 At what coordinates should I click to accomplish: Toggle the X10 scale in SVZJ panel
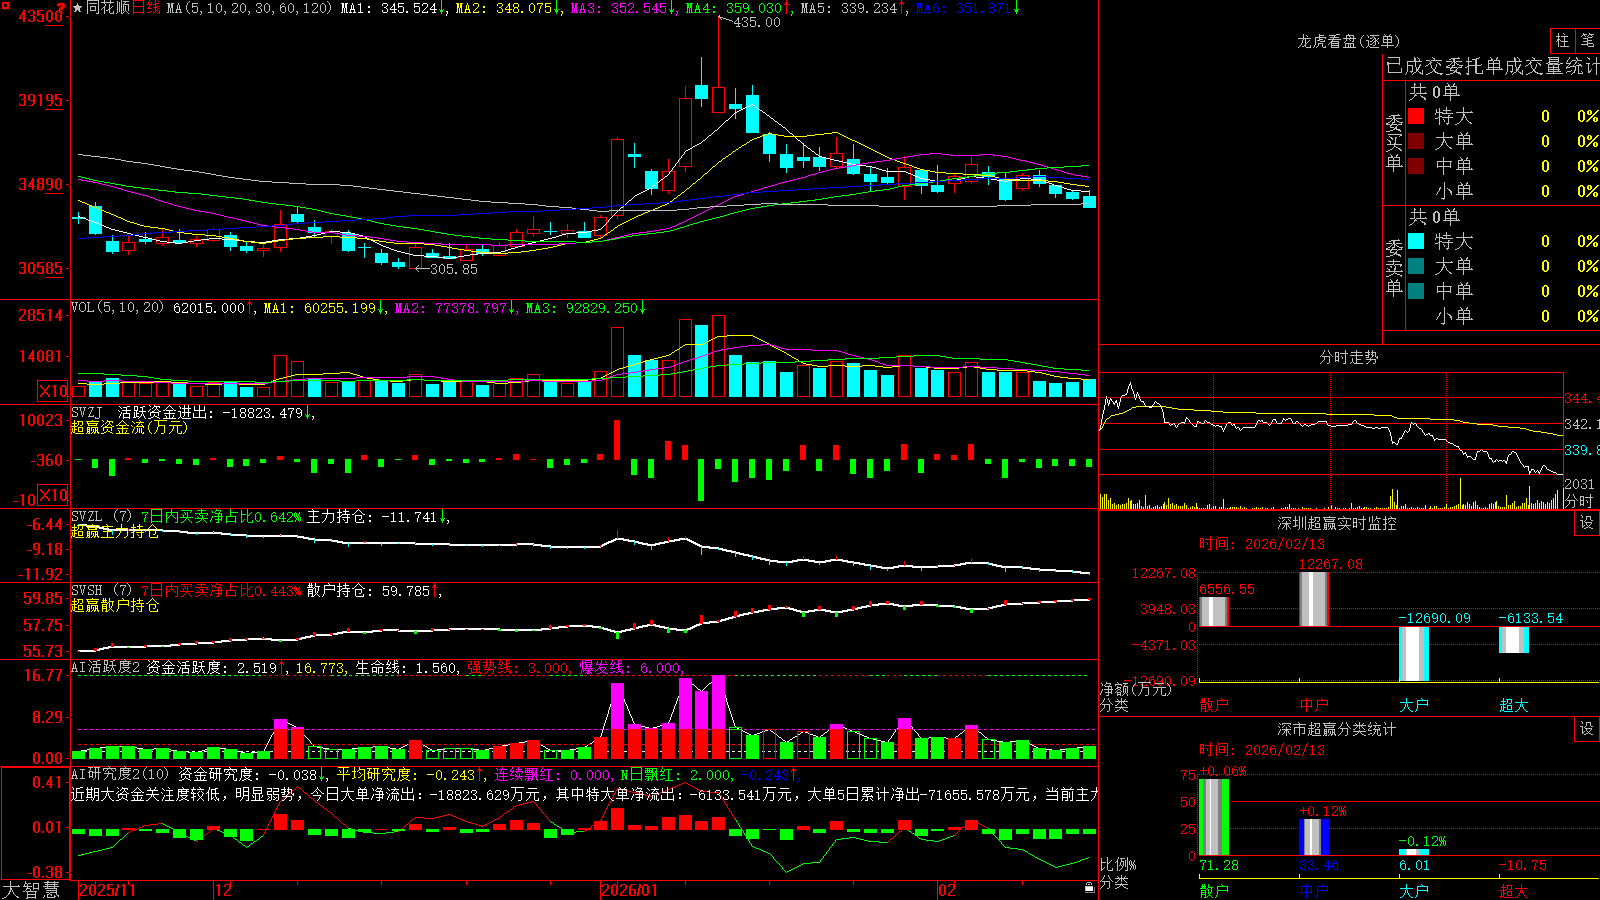(53, 495)
